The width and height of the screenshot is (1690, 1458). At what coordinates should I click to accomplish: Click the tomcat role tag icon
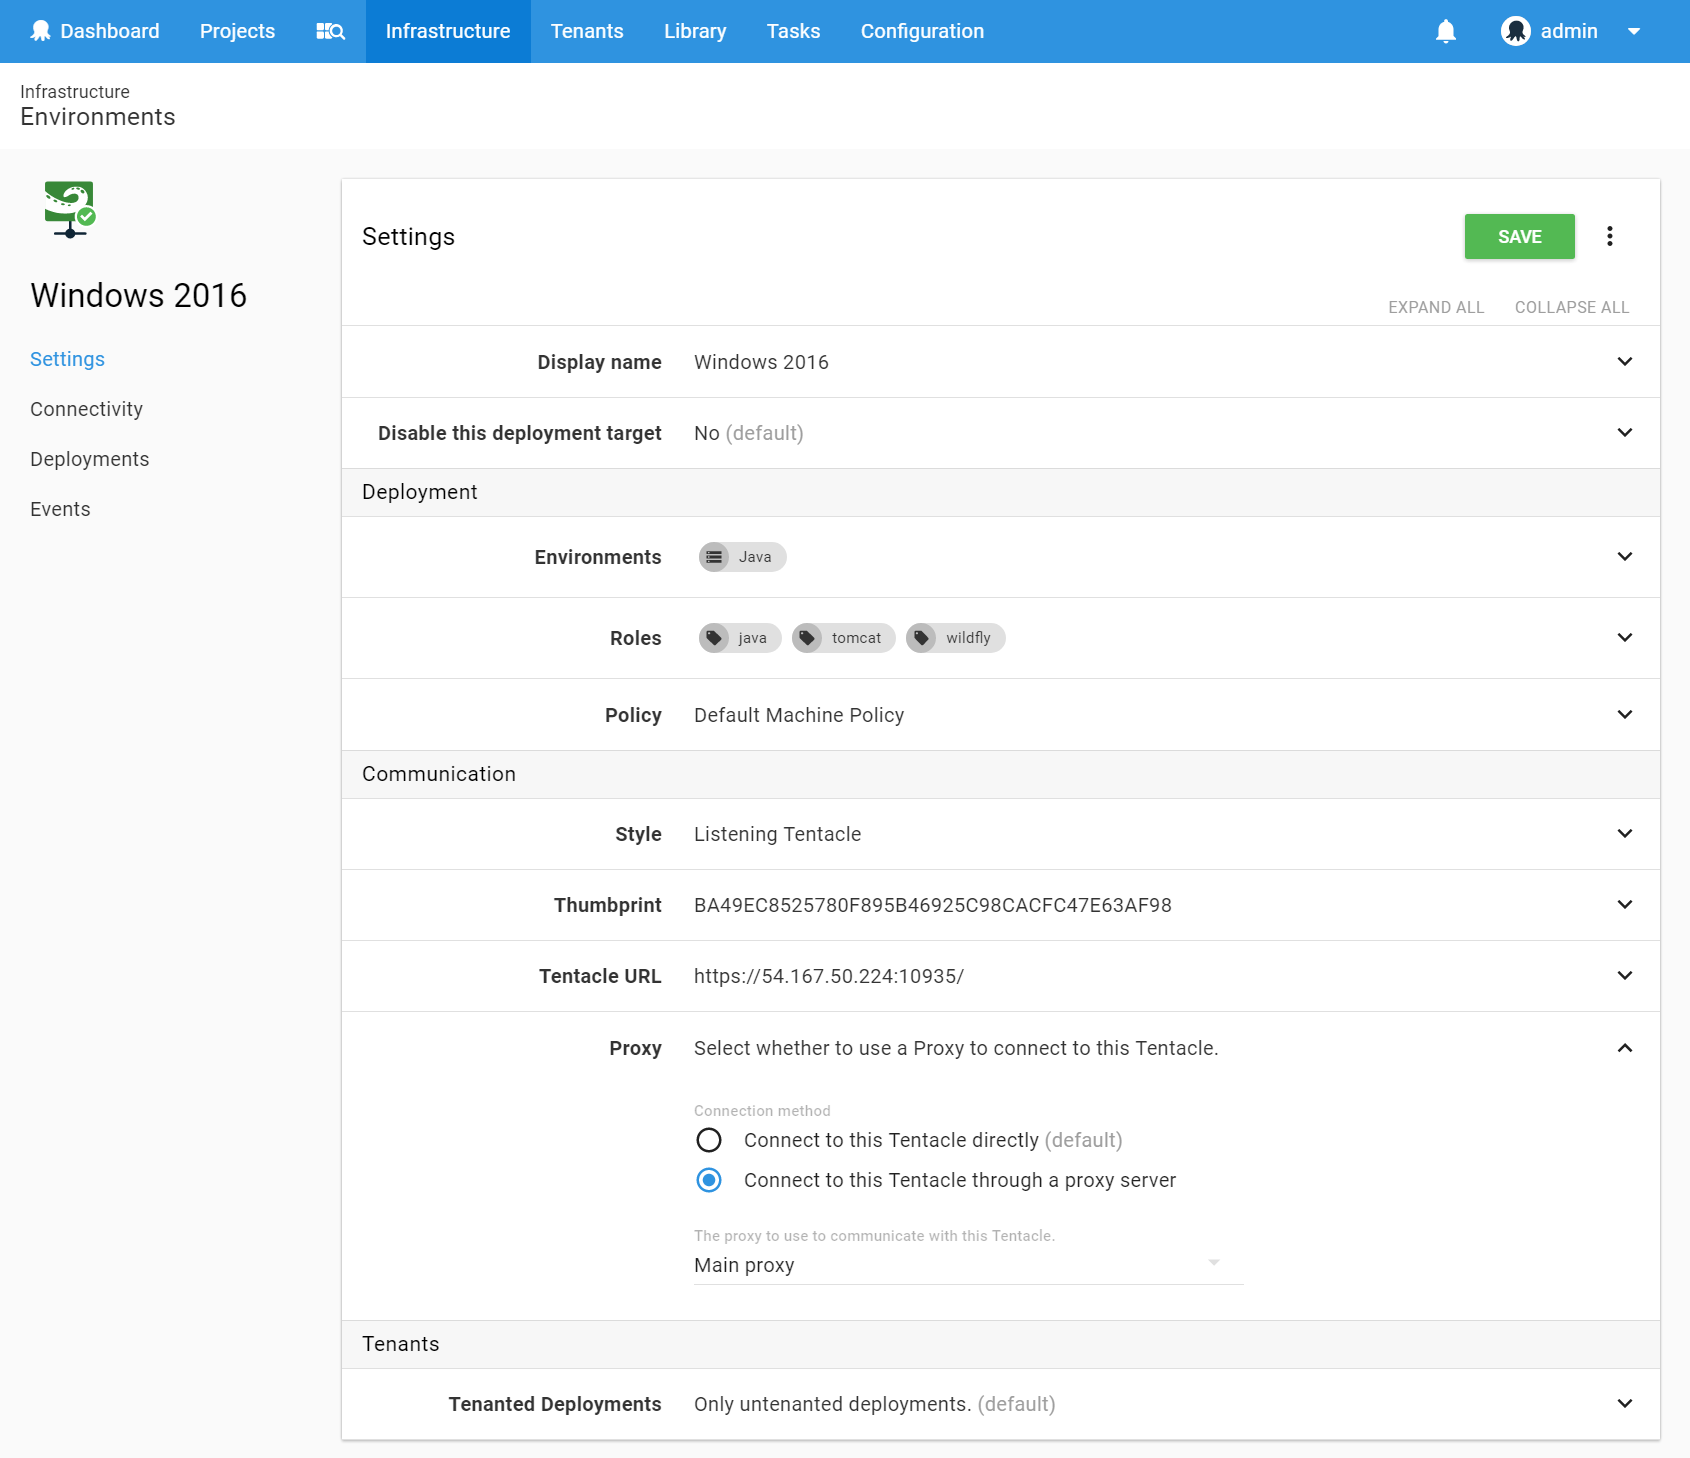[807, 638]
